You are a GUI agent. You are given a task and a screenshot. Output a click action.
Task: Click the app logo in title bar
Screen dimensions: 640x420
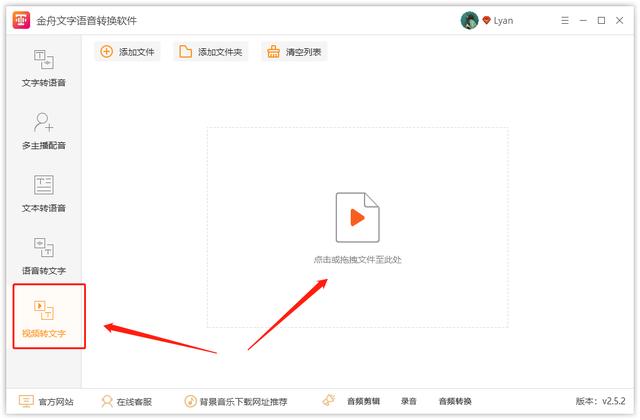tap(21, 20)
